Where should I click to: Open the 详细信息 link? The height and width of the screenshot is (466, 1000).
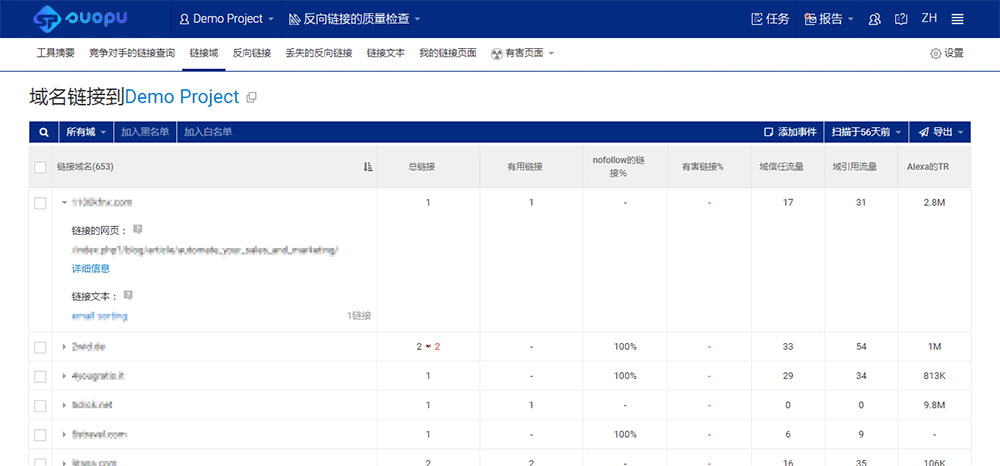(x=91, y=268)
